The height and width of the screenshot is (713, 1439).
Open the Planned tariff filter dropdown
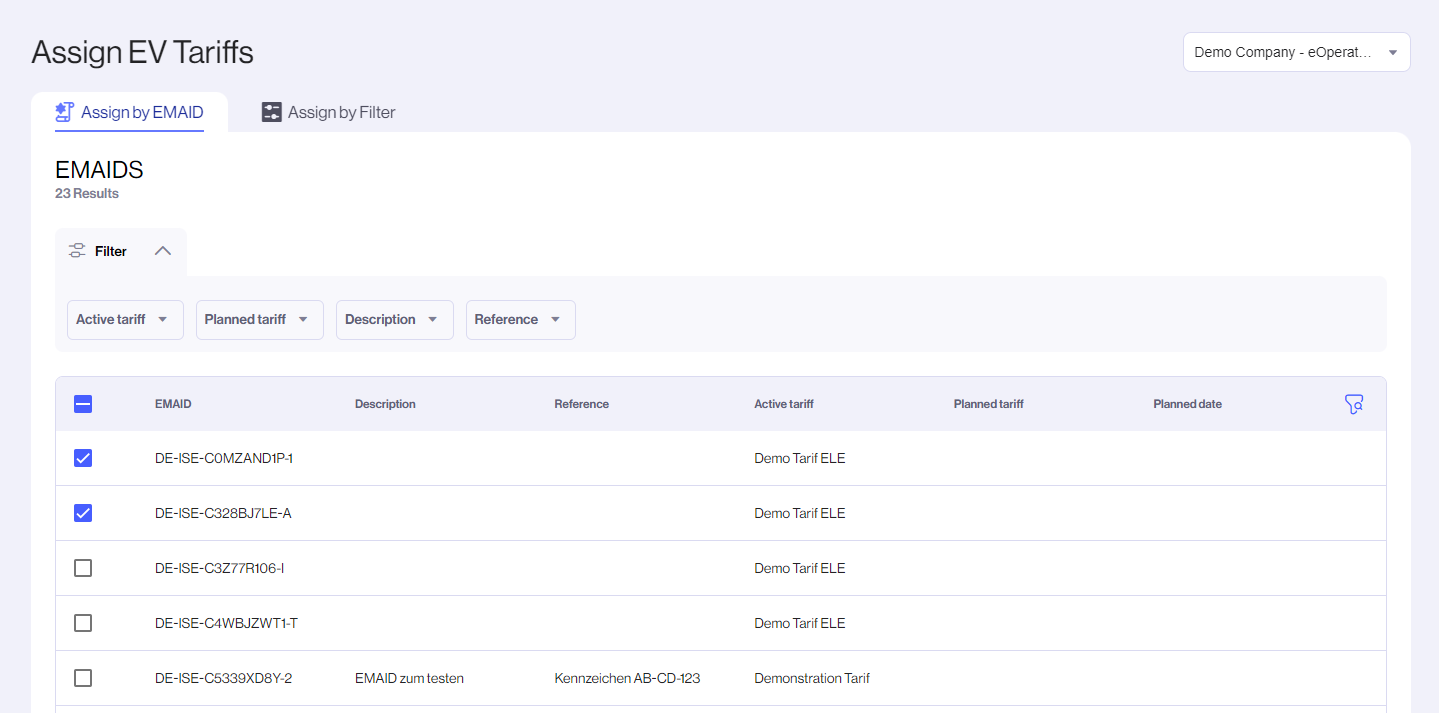[259, 320]
